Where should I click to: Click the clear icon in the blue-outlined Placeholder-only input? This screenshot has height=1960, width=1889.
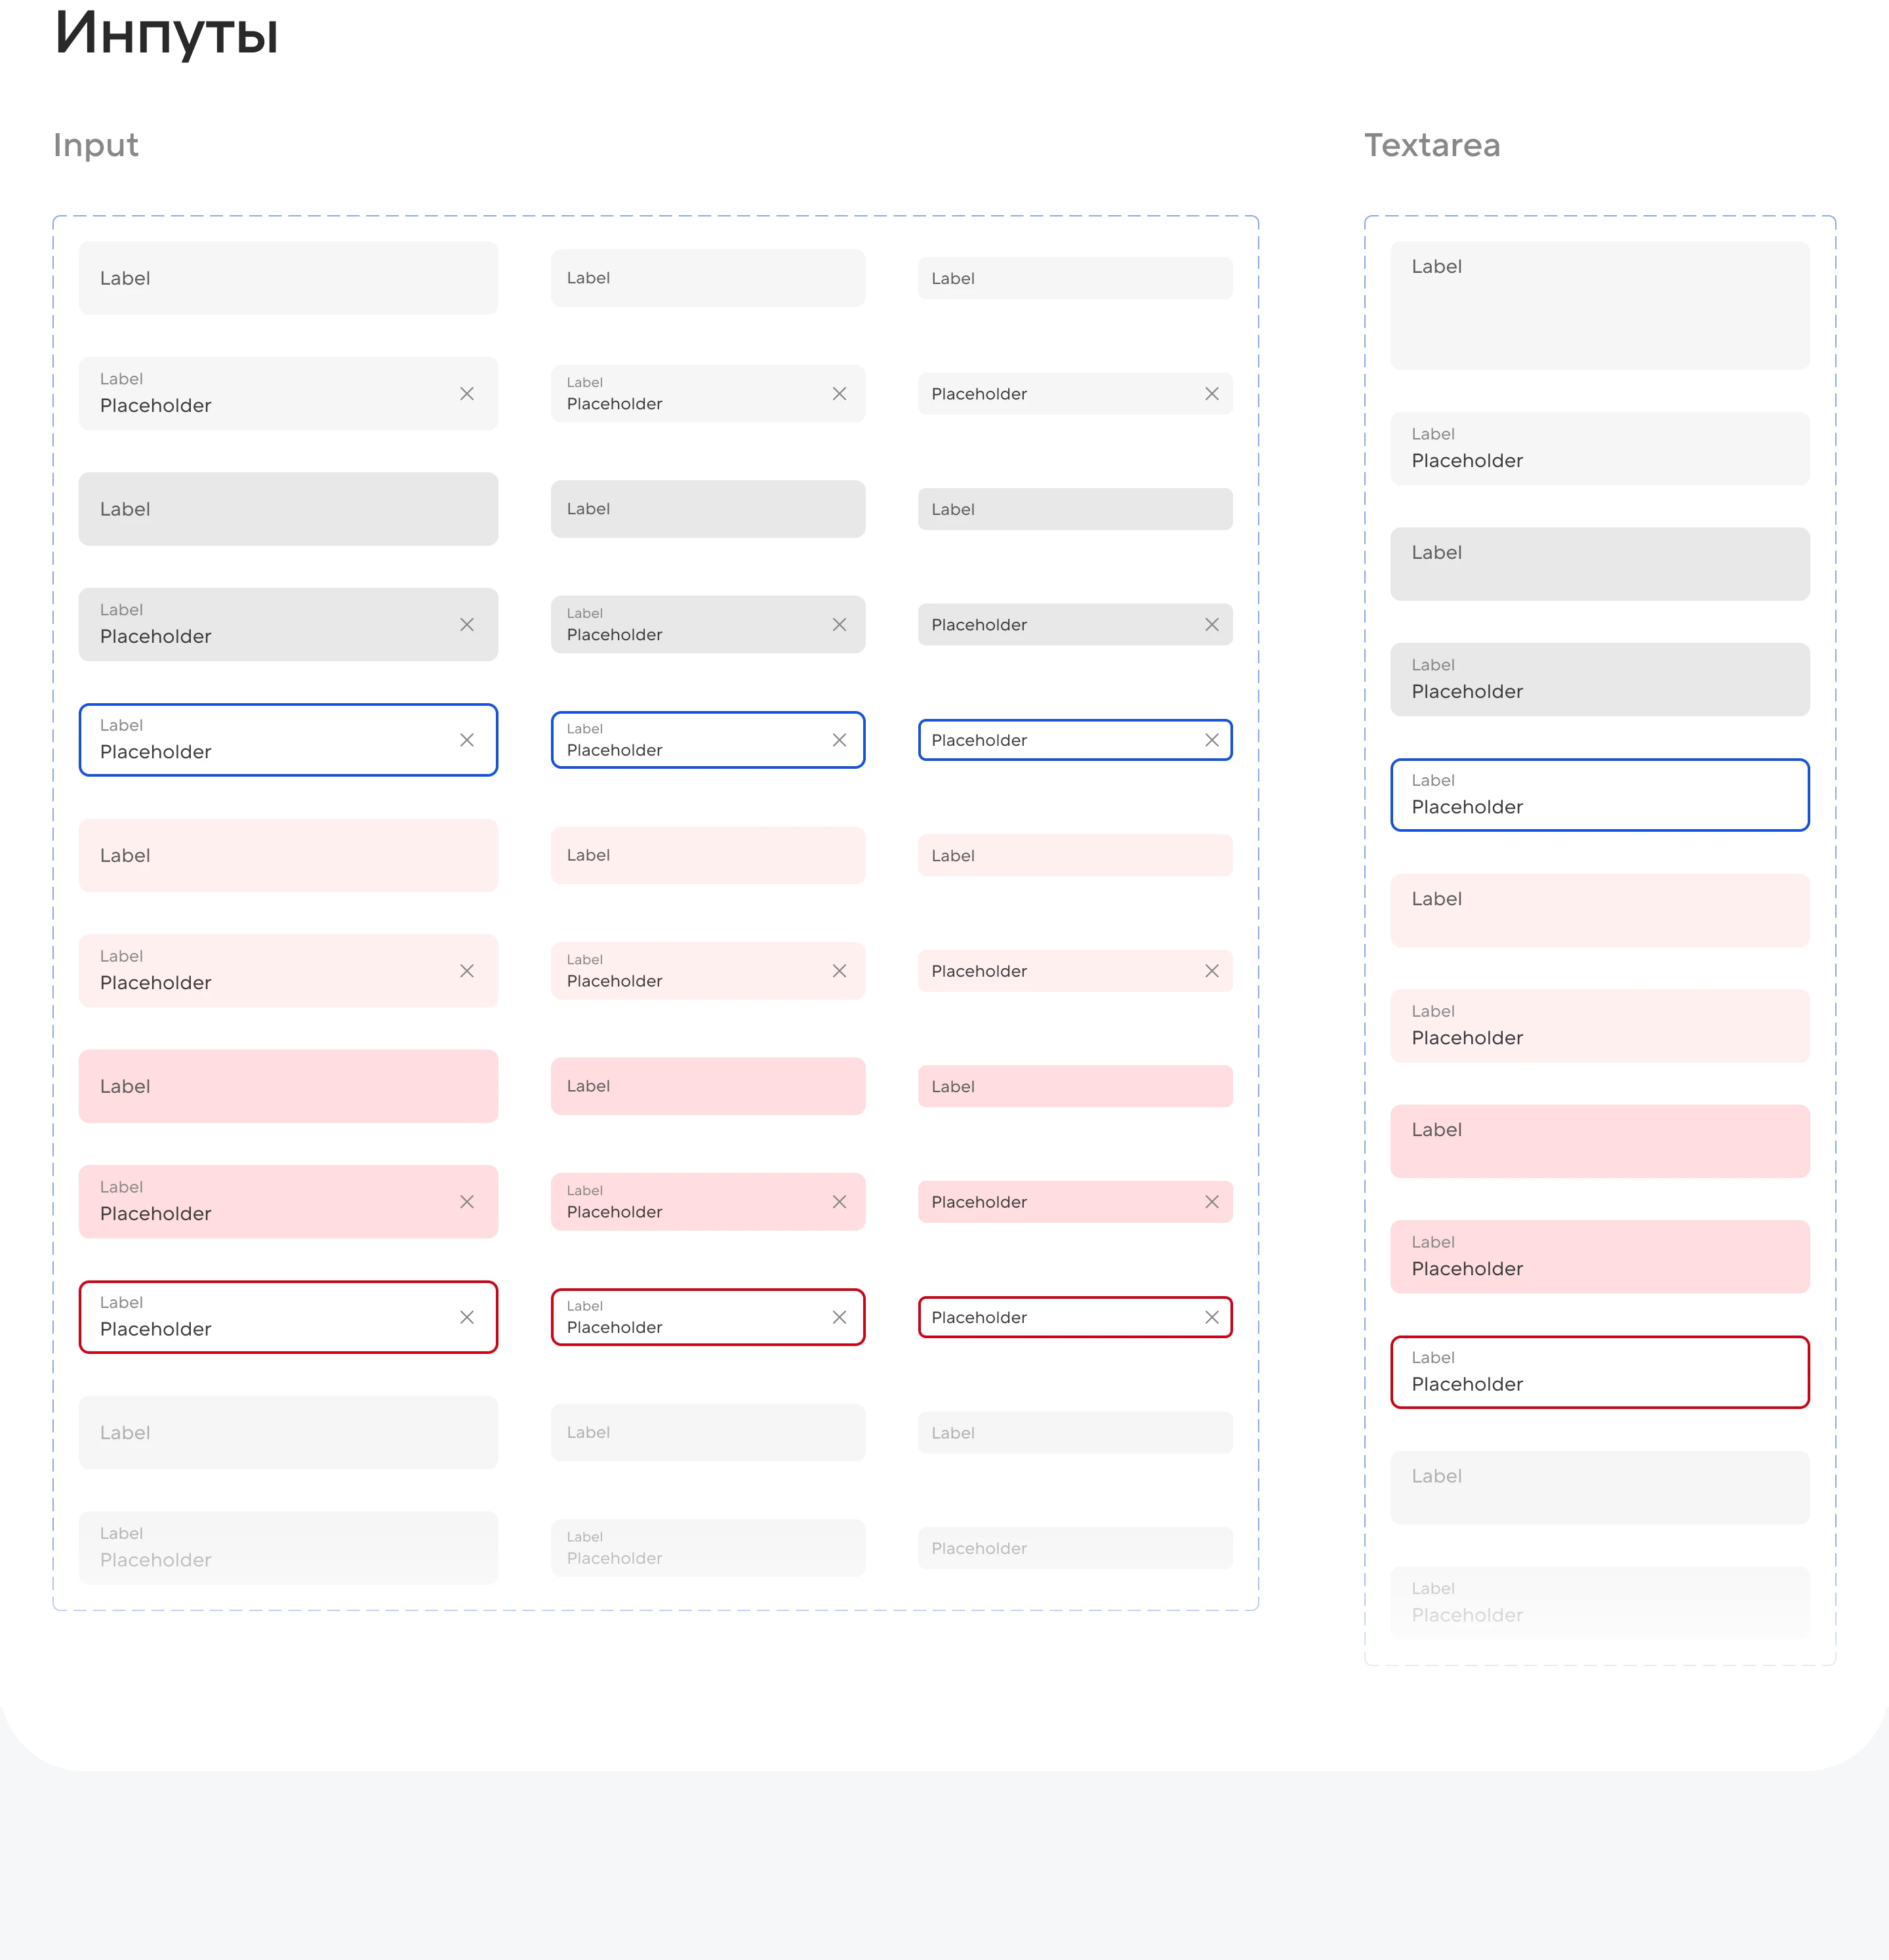click(x=1211, y=740)
